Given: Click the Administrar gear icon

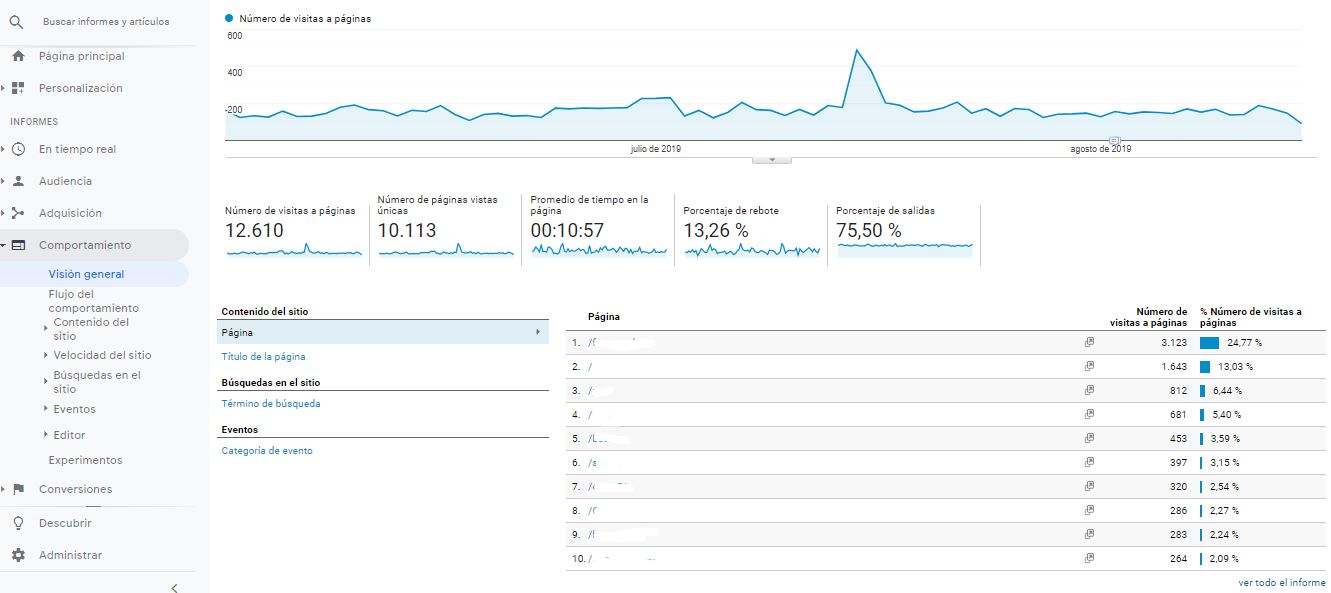Looking at the screenshot, I should point(18,555).
